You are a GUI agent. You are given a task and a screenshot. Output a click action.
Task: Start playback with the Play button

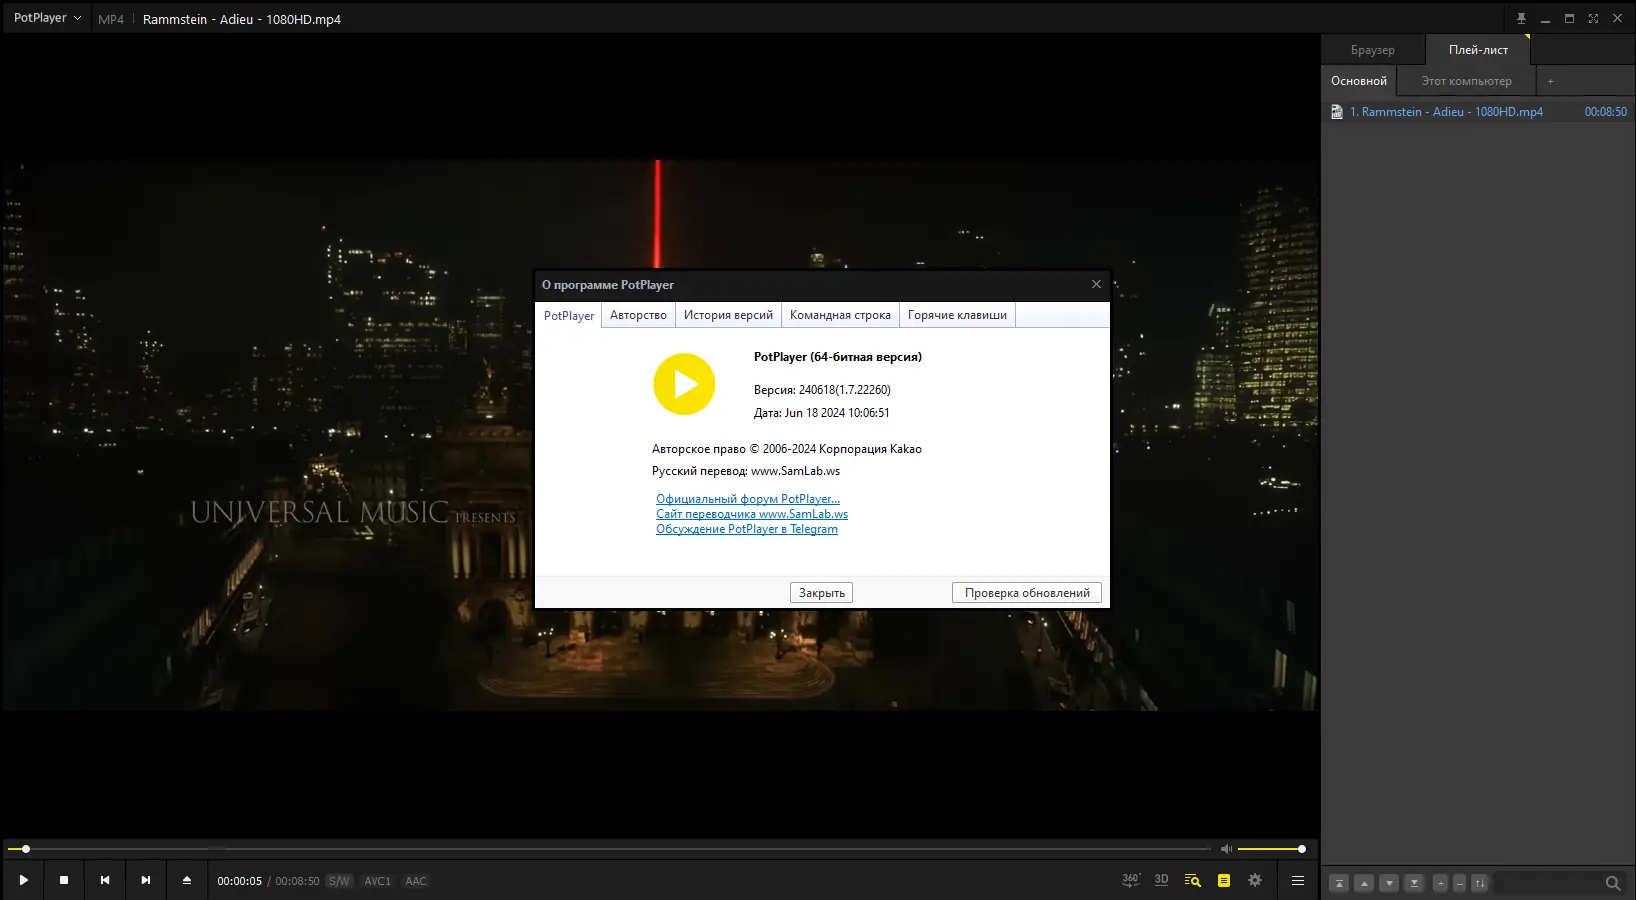(x=24, y=880)
